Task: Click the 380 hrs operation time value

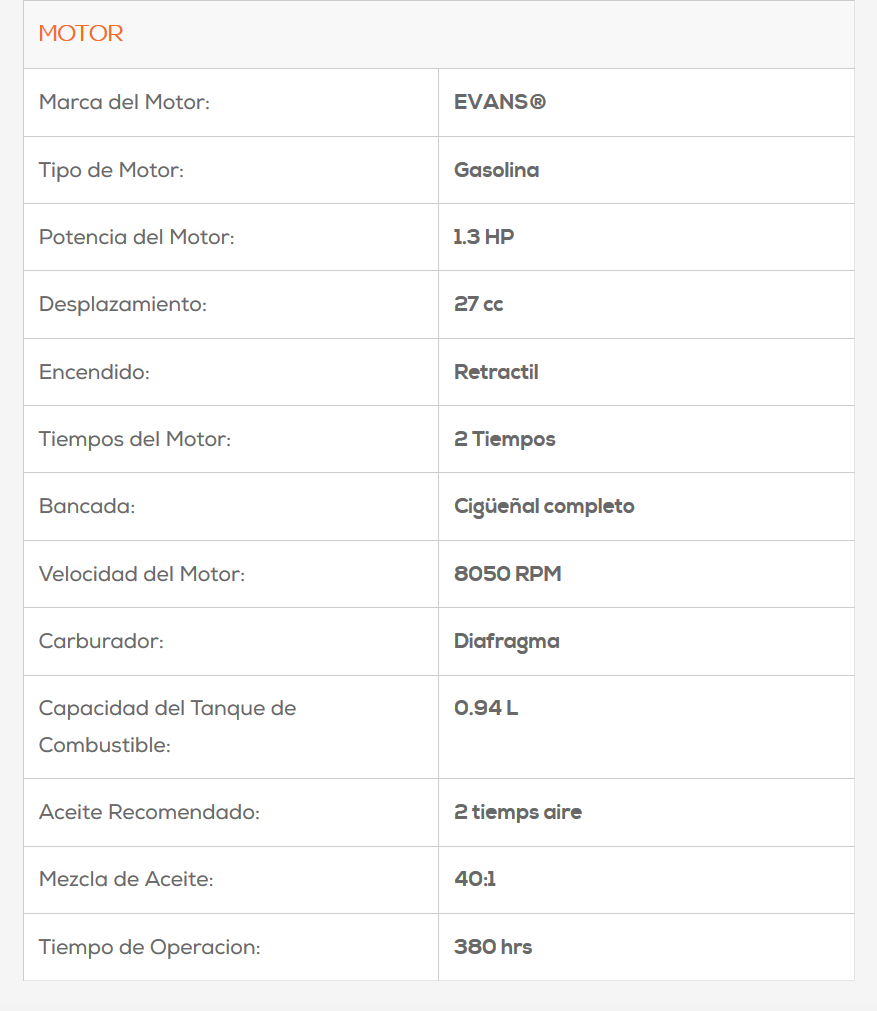Action: 493,947
